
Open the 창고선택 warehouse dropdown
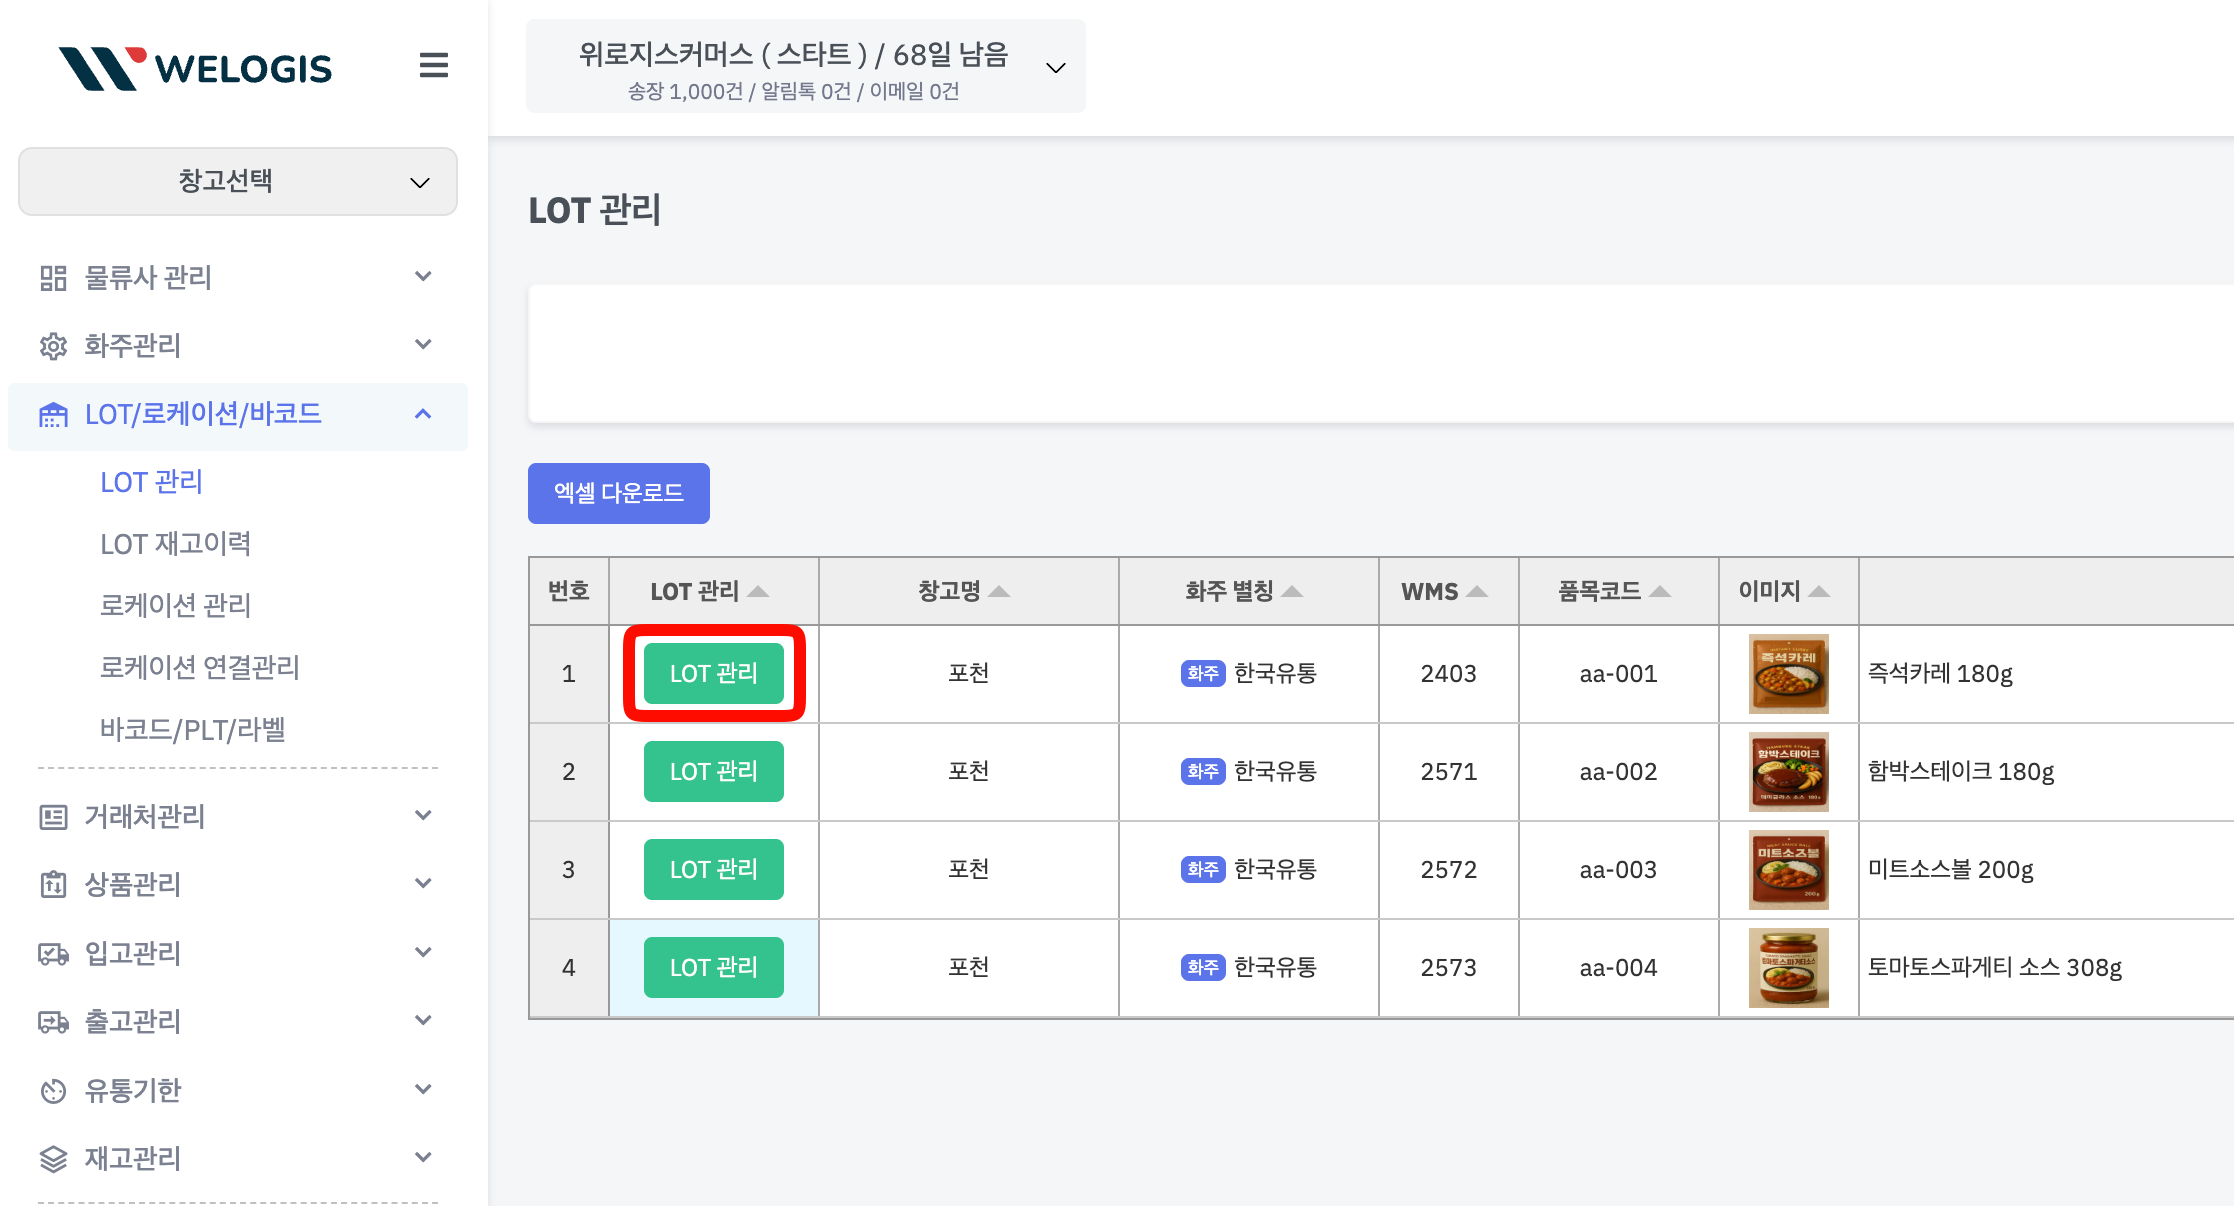click(x=238, y=182)
